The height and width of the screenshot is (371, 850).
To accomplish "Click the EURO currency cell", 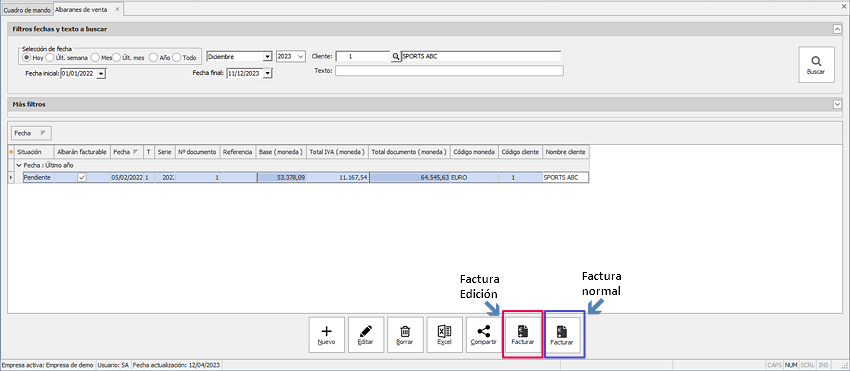I will tap(474, 177).
